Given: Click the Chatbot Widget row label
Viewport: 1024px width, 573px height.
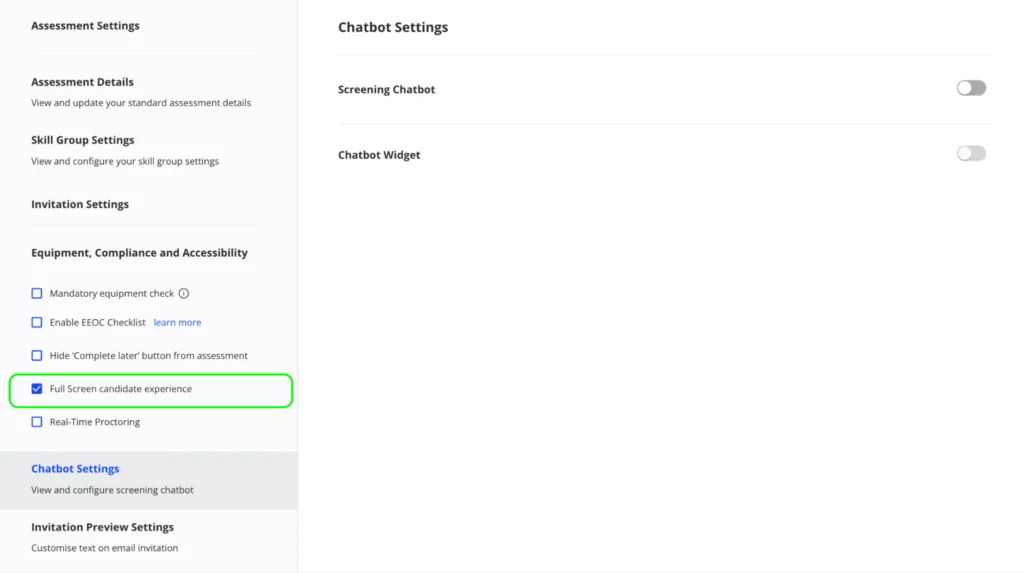Looking at the screenshot, I should coord(379,156).
